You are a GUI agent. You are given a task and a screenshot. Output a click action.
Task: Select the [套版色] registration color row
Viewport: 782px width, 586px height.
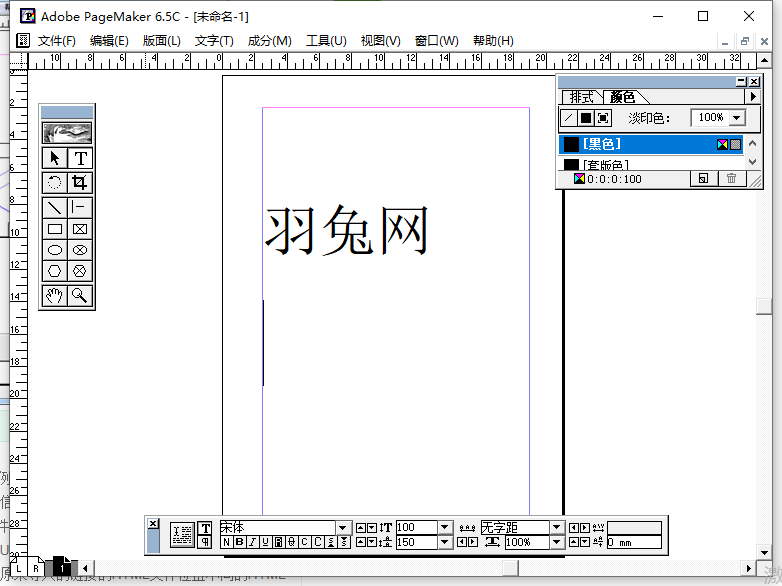click(651, 163)
